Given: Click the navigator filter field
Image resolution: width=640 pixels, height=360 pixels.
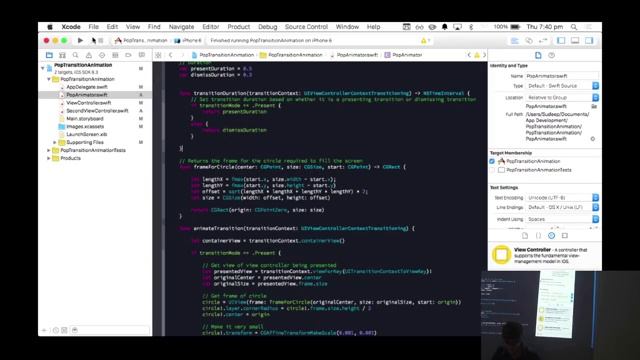Looking at the screenshot, I should point(110,330).
